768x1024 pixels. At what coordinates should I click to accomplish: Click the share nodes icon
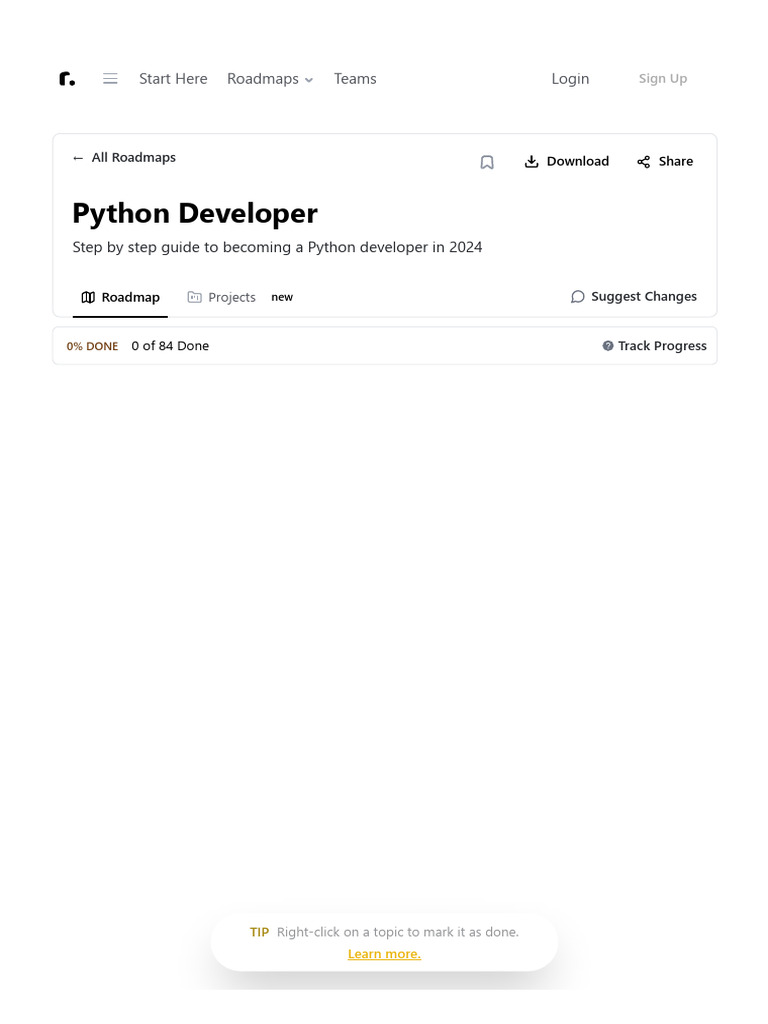coord(643,162)
